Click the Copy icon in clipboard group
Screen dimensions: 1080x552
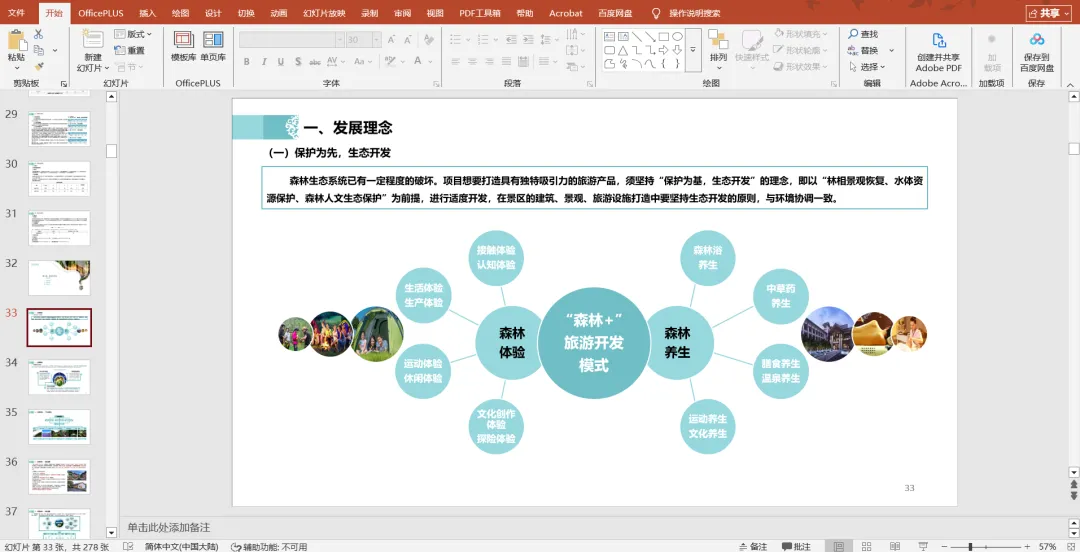pyautogui.click(x=39, y=50)
